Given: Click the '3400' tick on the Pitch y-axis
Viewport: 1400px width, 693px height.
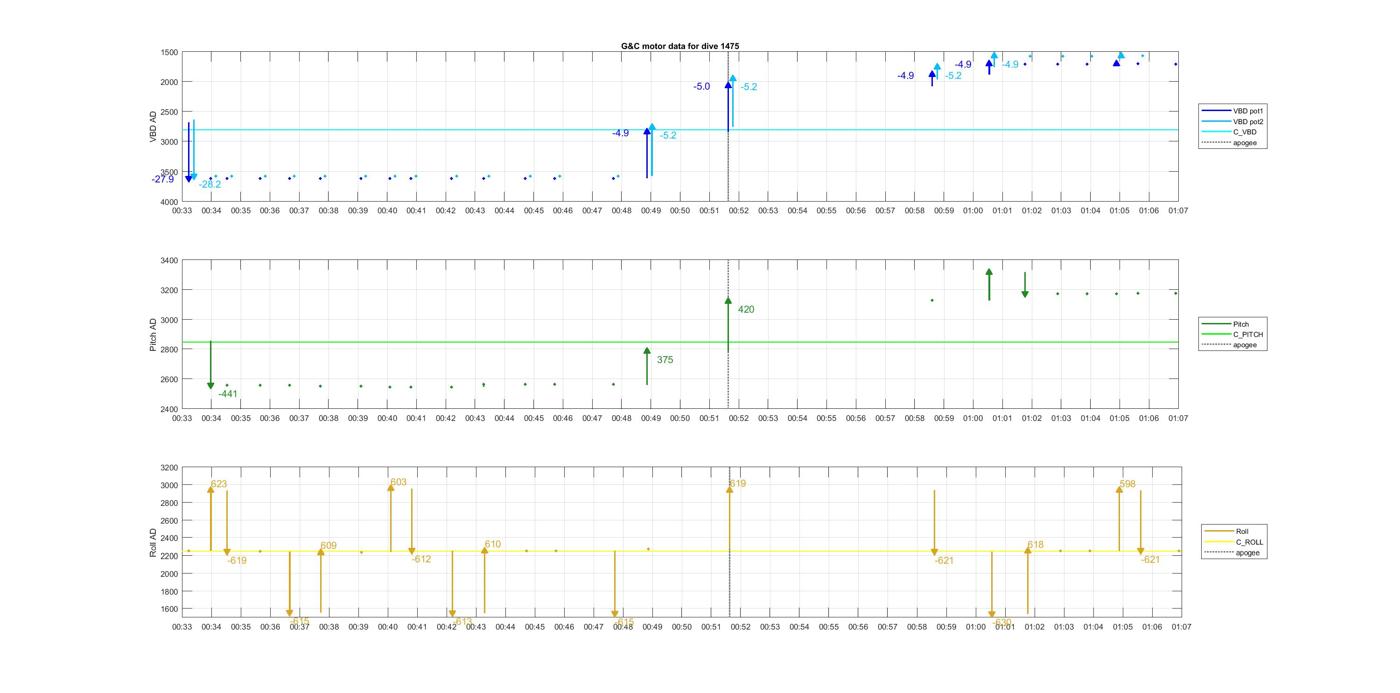Looking at the screenshot, I should point(169,261).
